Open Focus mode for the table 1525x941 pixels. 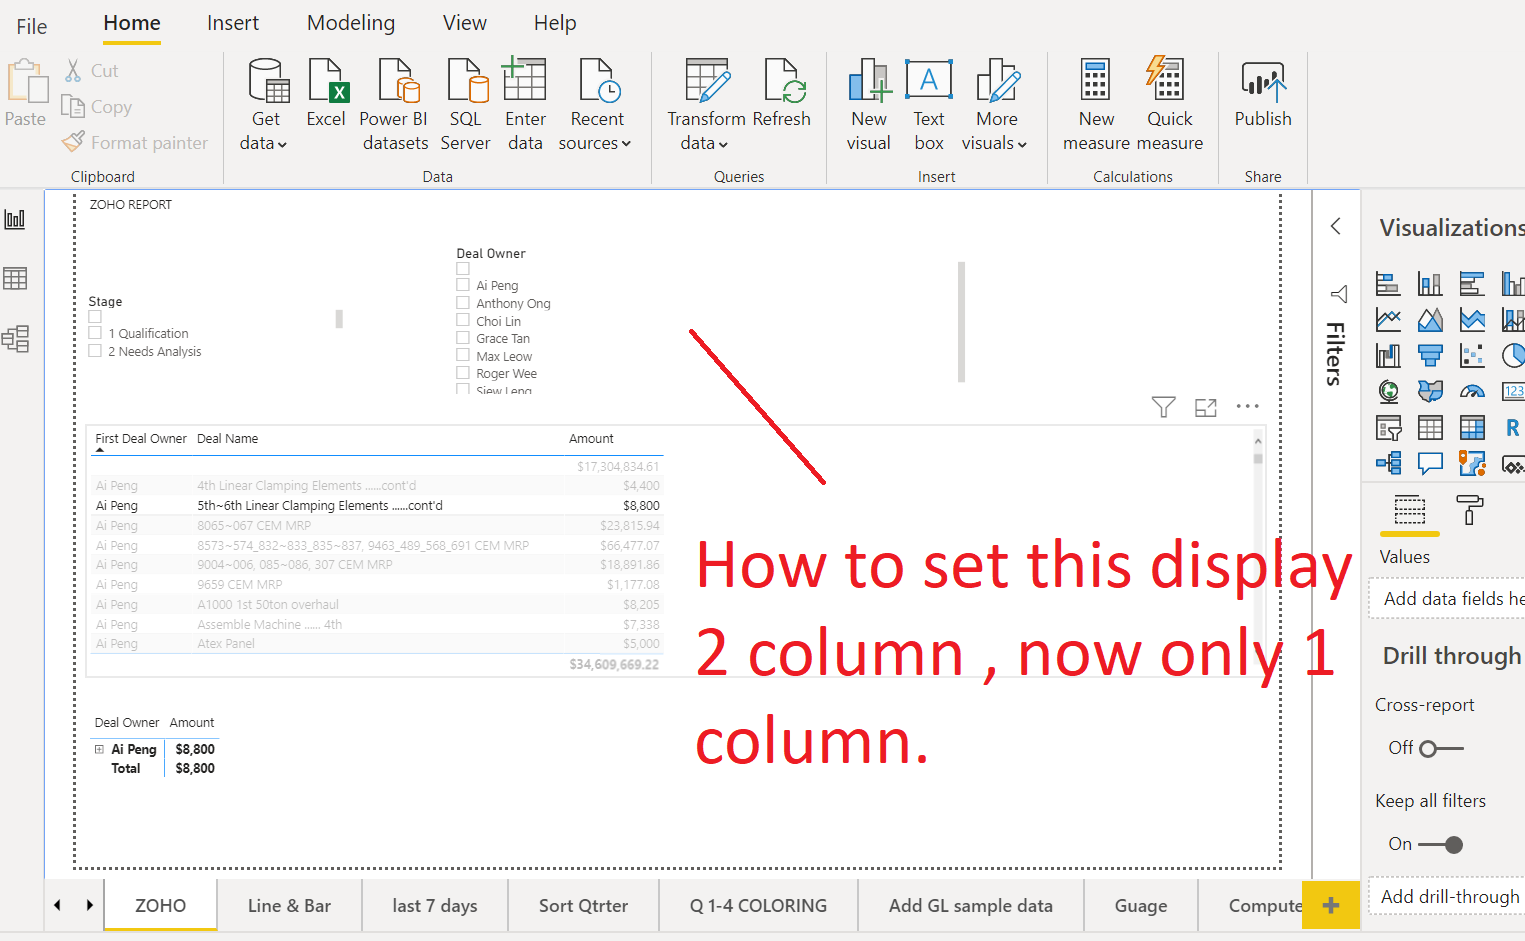tap(1206, 407)
